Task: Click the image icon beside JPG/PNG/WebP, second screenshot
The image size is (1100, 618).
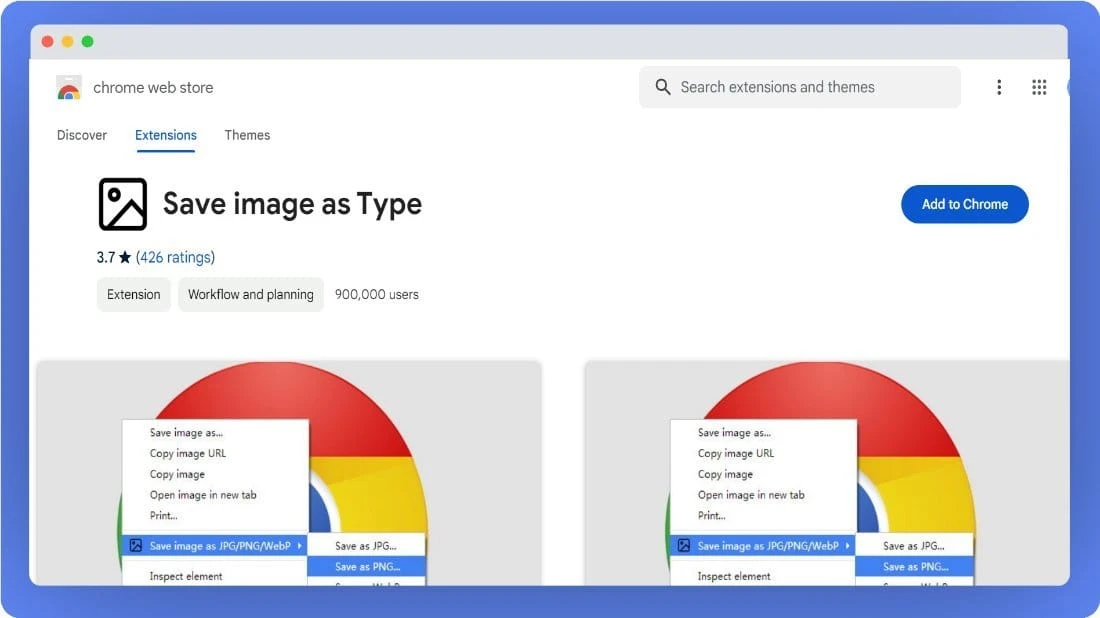Action: coord(684,546)
